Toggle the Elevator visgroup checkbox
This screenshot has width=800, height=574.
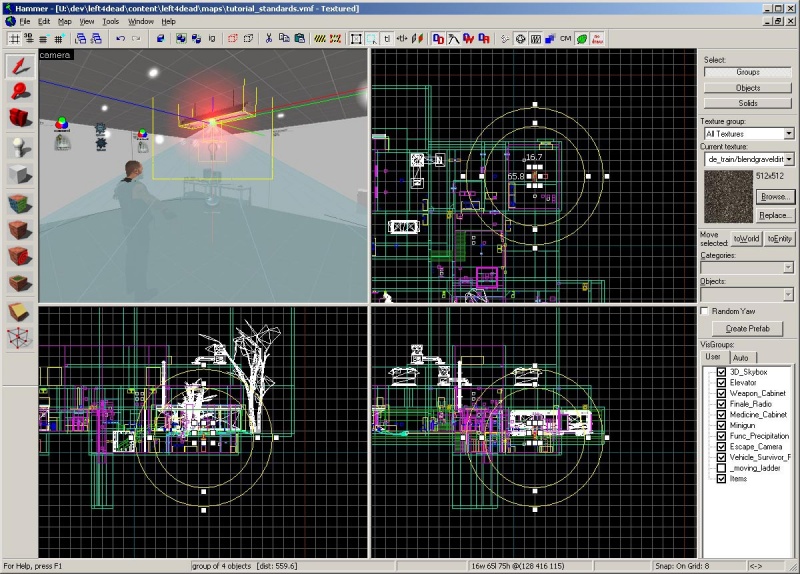click(x=721, y=383)
